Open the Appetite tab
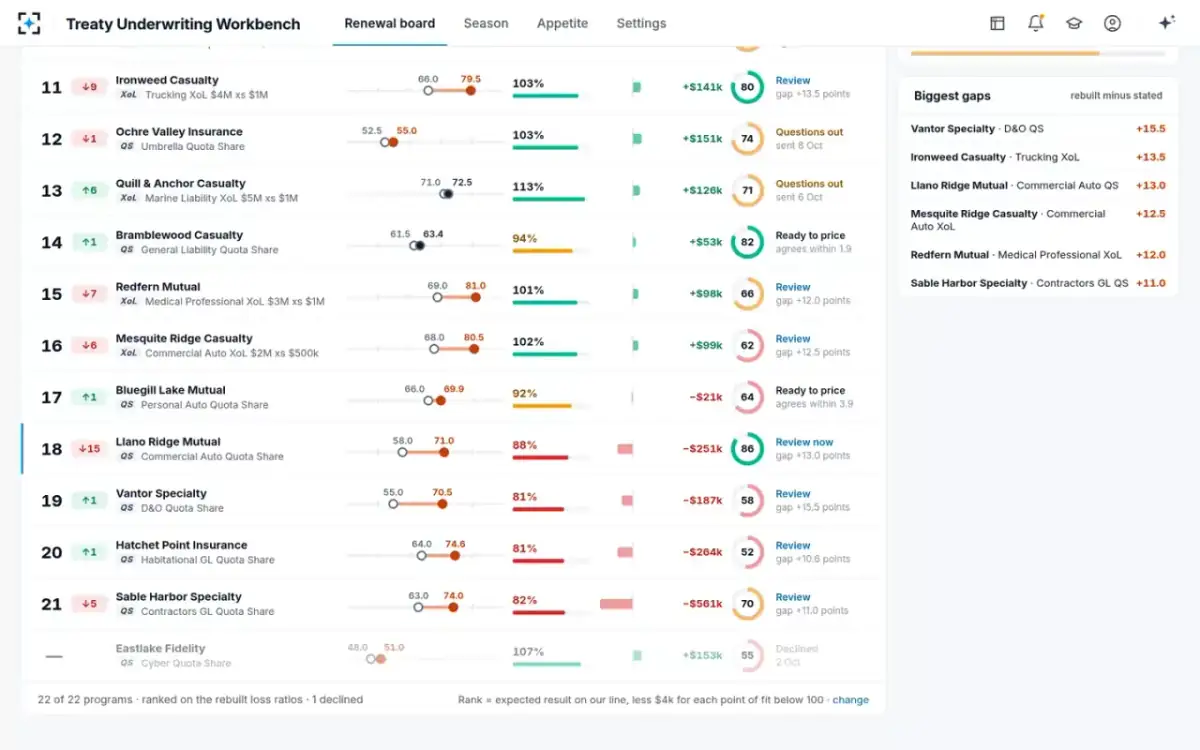1200x750 pixels. tap(562, 23)
